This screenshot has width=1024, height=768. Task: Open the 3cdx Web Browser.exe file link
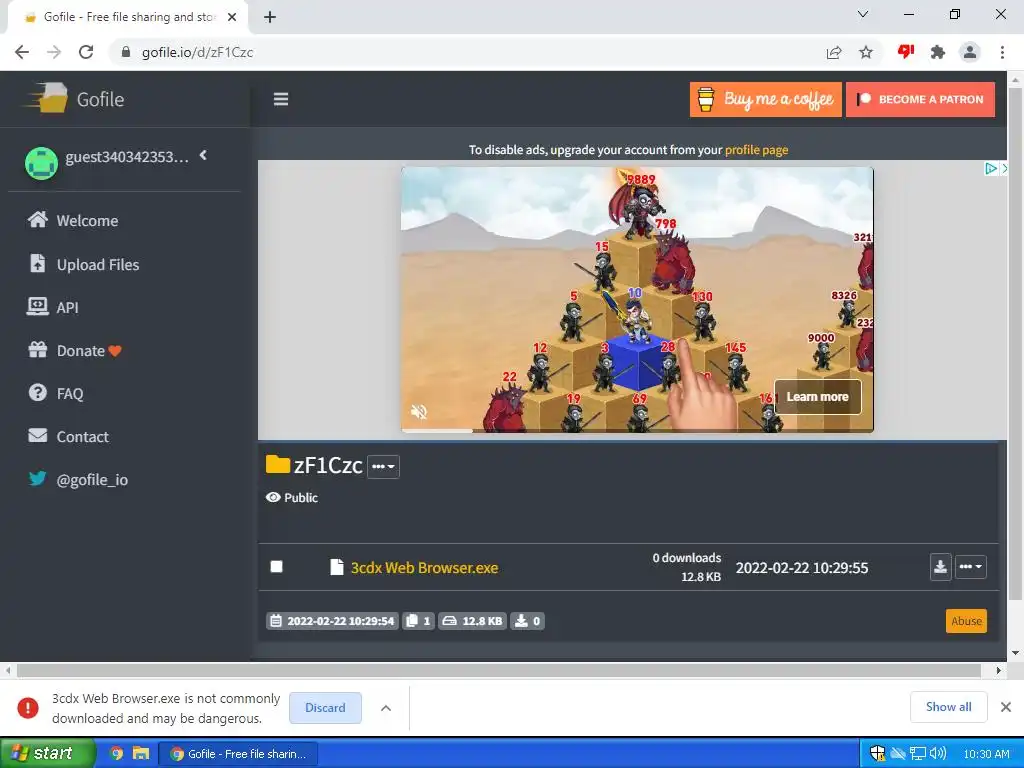pos(424,568)
